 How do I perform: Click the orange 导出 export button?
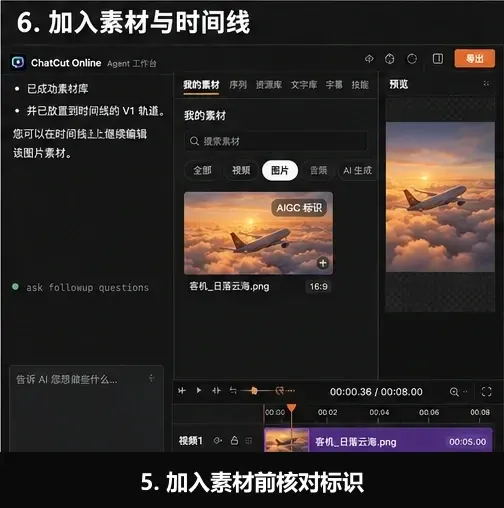click(x=475, y=59)
